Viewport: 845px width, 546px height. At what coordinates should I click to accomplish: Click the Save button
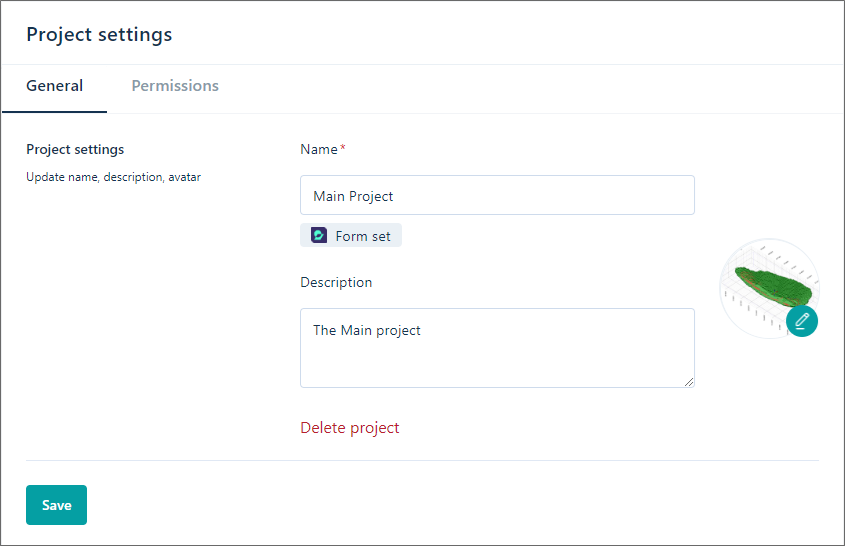coord(57,505)
